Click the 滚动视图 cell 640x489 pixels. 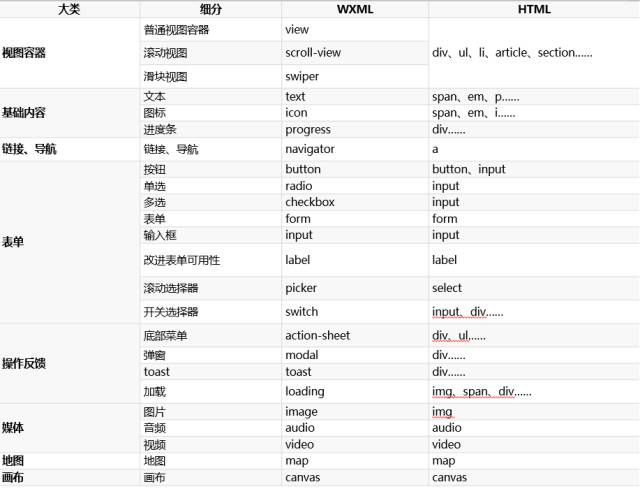[x=211, y=53]
